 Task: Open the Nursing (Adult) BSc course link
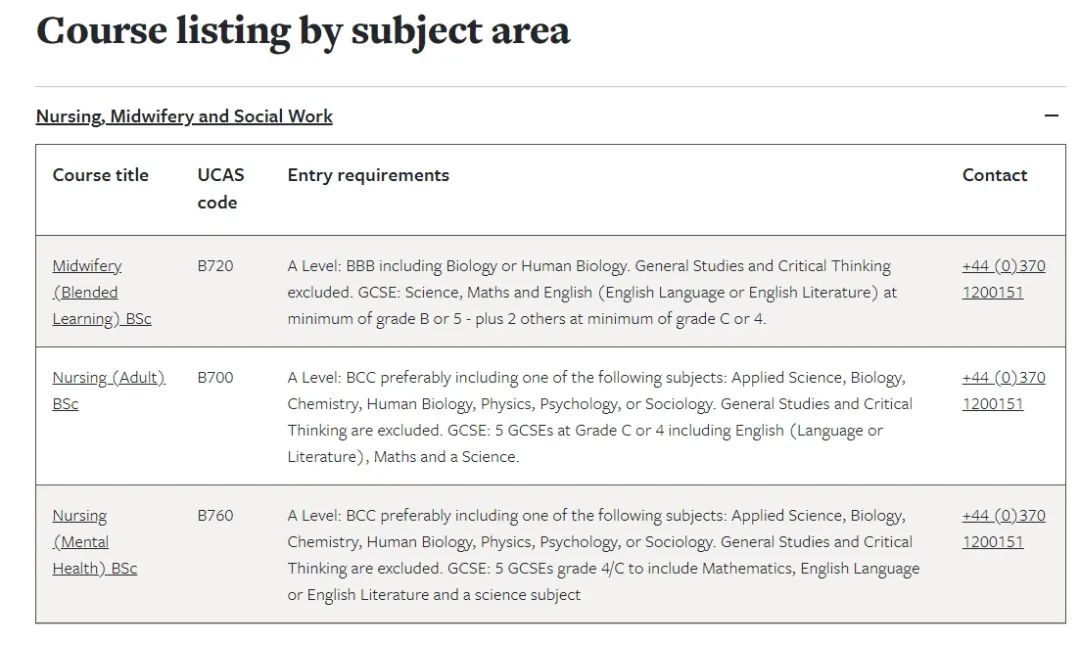109,391
